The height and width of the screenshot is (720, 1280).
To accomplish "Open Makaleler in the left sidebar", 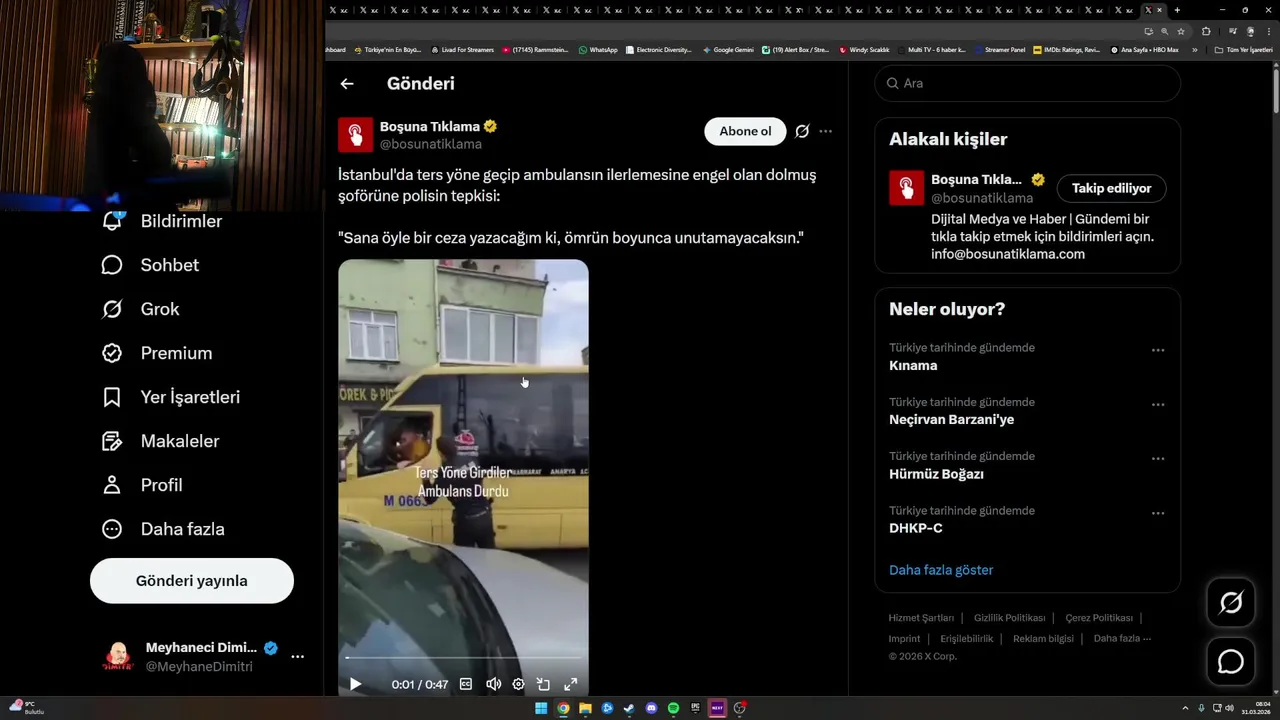I will (160, 441).
